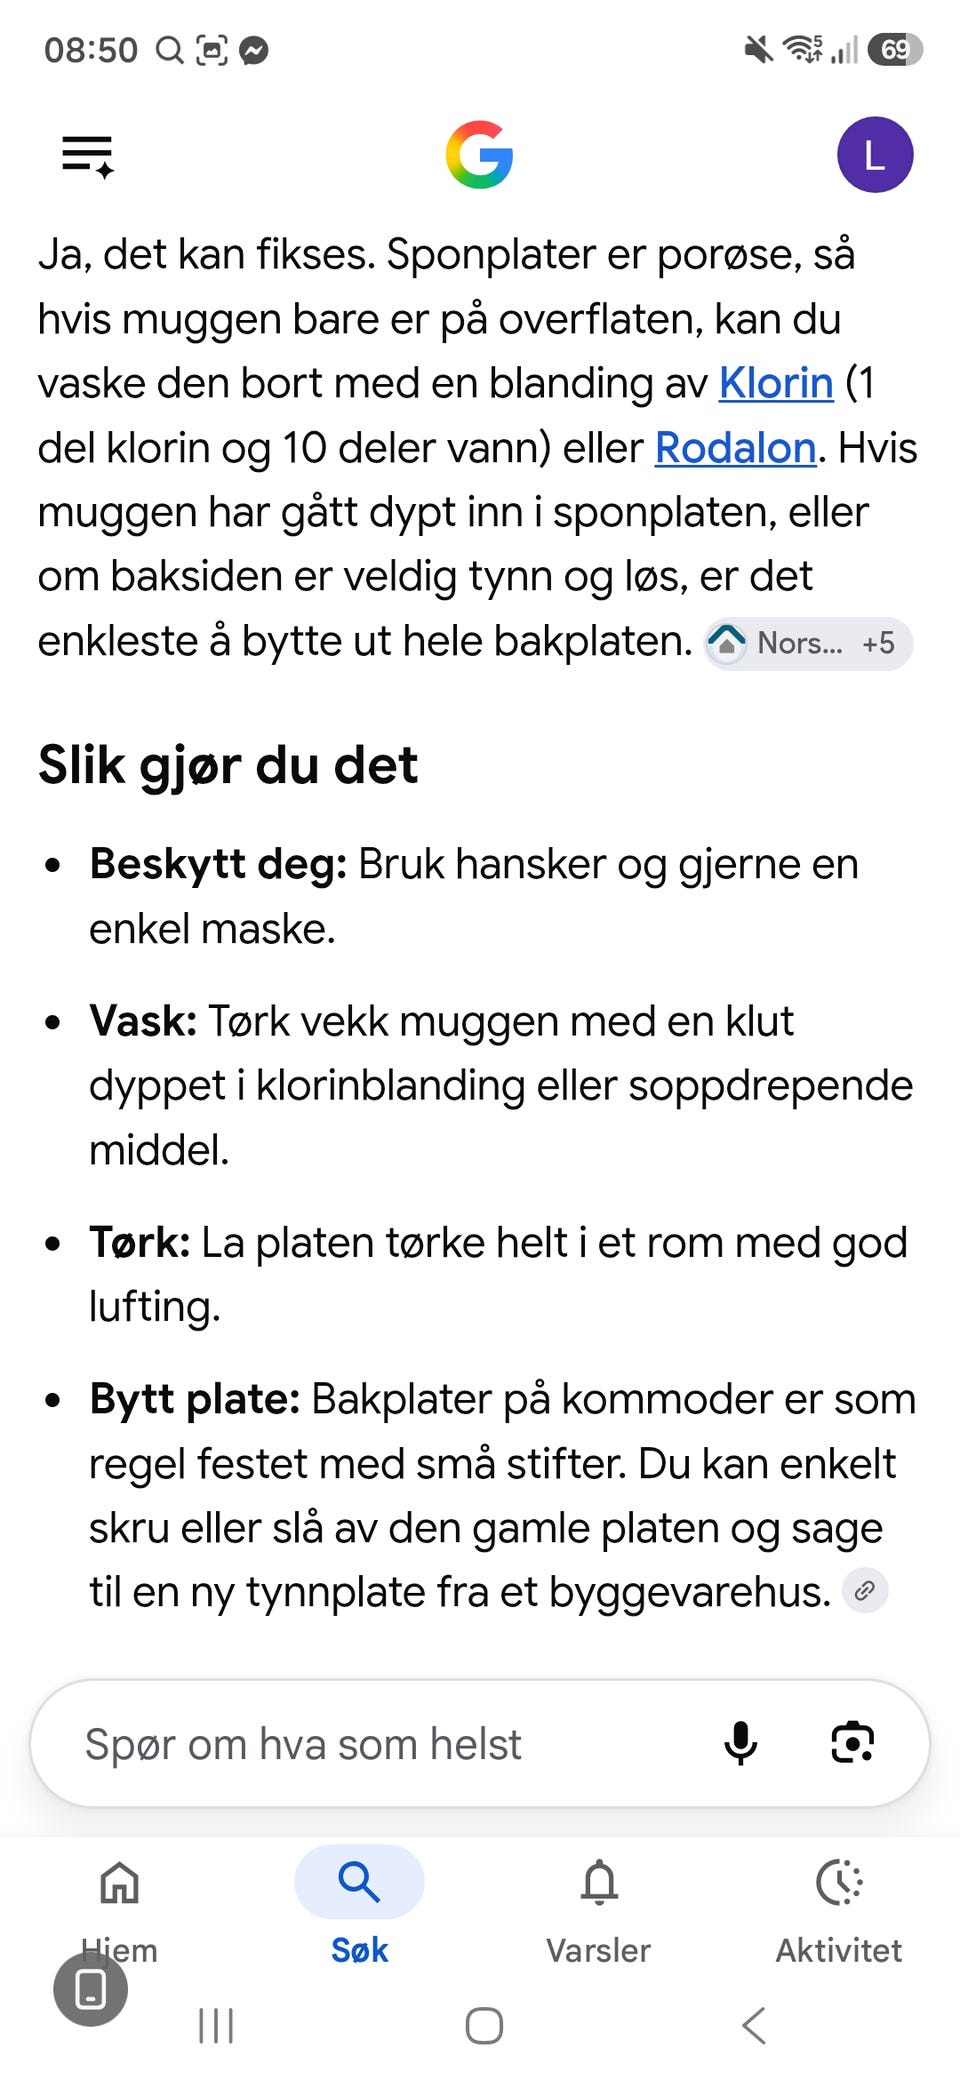960x2080 pixels.
Task: Expand the Nors... +5 sources chip
Action: (x=808, y=643)
